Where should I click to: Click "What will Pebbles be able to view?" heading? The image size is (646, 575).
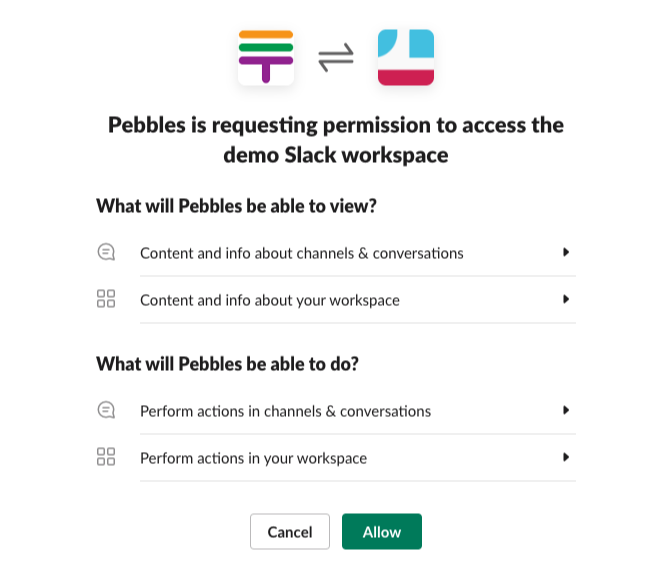(x=236, y=206)
